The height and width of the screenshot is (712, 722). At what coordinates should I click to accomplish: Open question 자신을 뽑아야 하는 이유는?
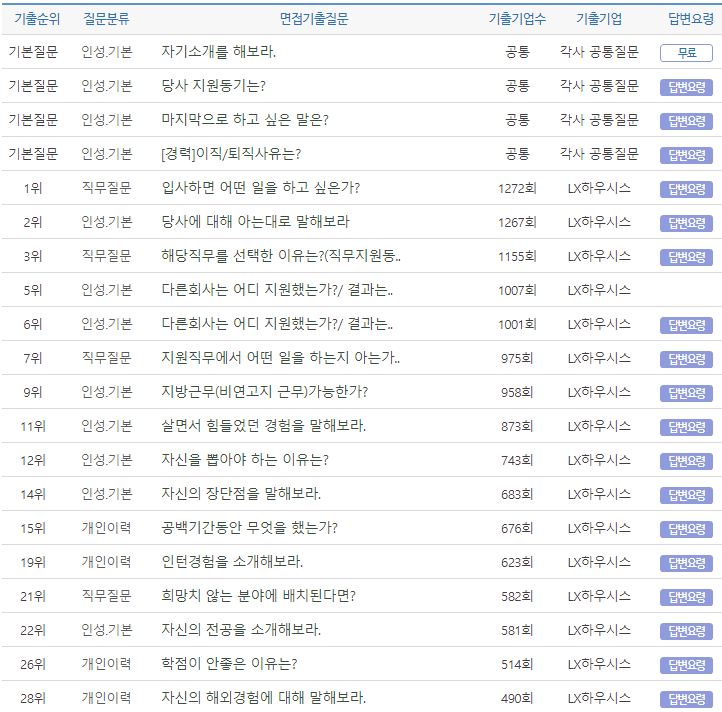(245, 460)
